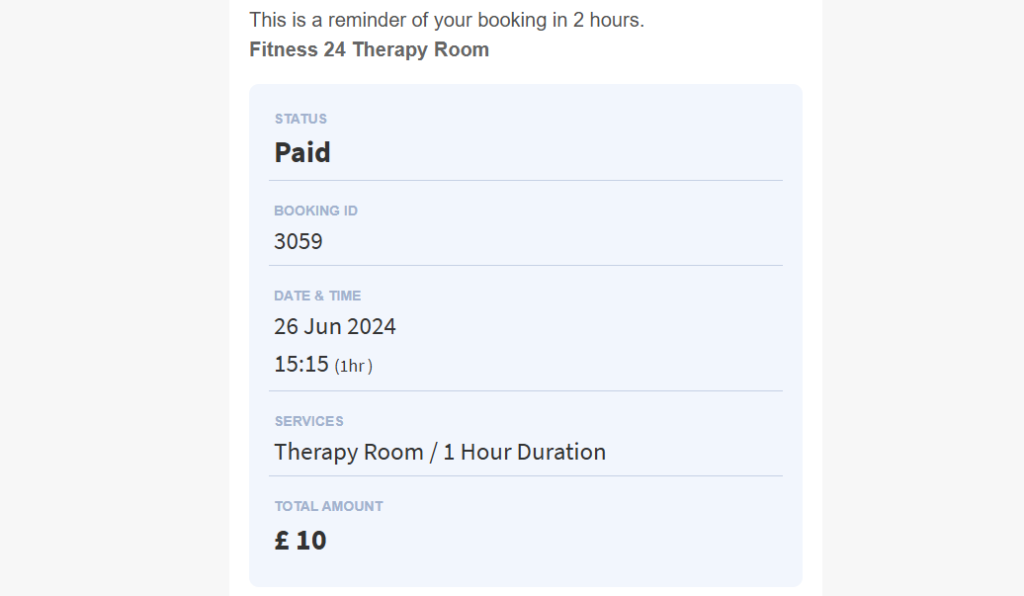The height and width of the screenshot is (596, 1024).
Task: Click the TOTAL AMOUNT label
Action: 328,506
